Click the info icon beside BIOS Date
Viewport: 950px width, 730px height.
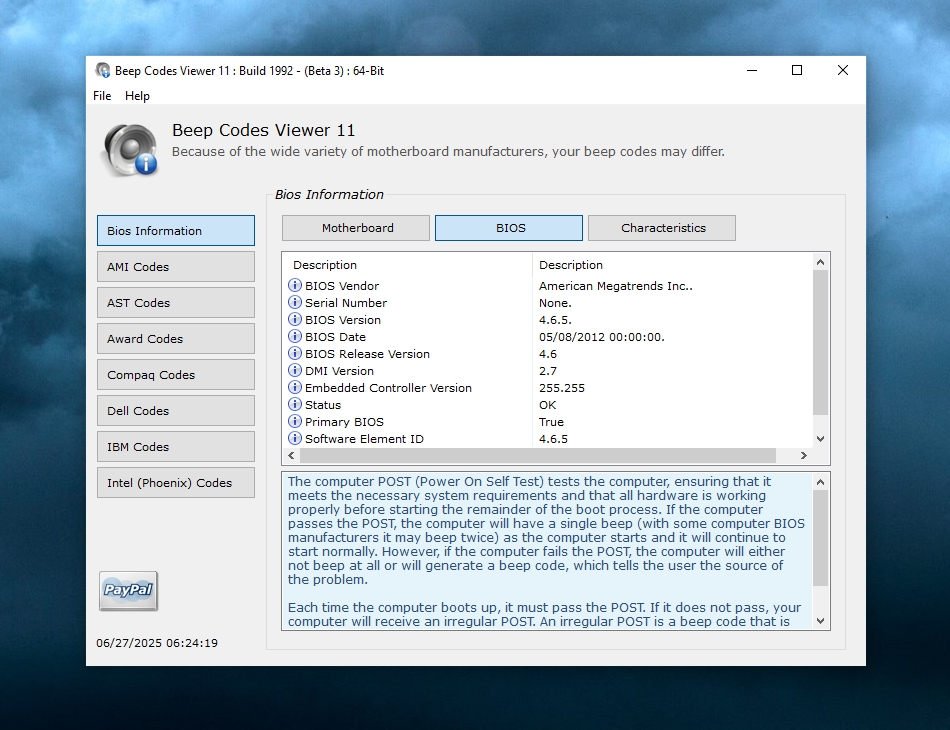coord(294,336)
